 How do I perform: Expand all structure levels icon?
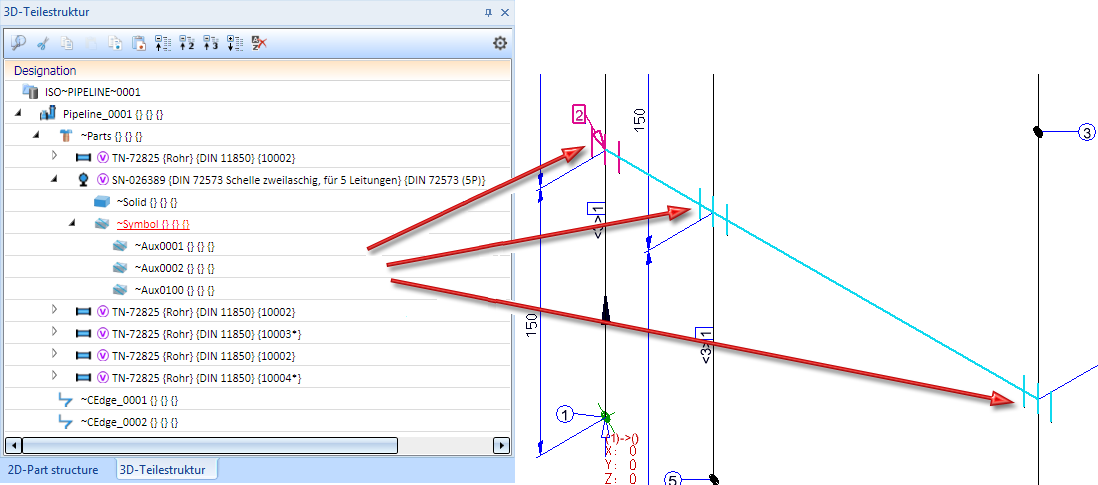pyautogui.click(x=235, y=43)
